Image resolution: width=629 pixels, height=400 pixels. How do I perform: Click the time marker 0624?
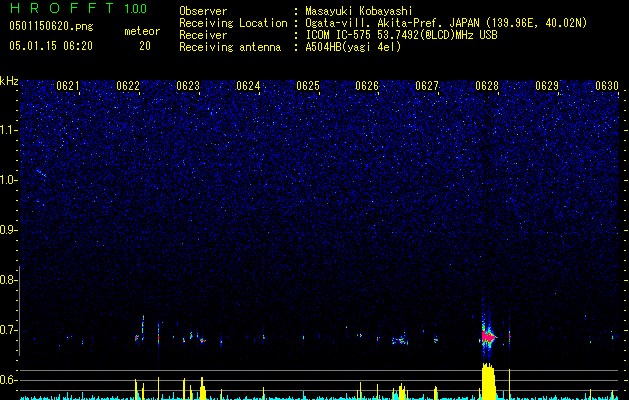coord(248,86)
